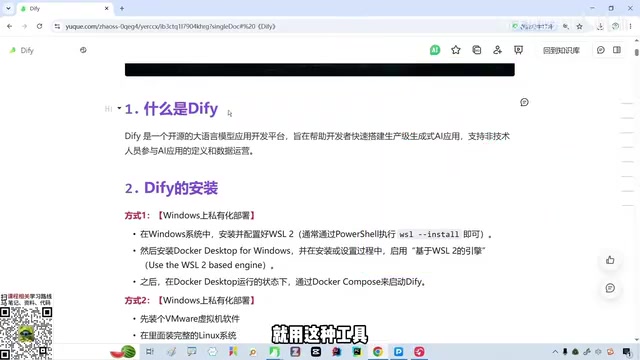The width and height of the screenshot is (640, 360).
Task: Click the address bar URL field
Action: (x=282, y=26)
